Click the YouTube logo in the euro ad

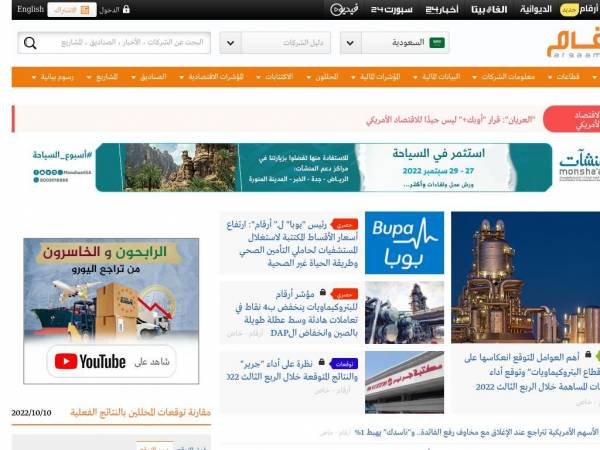[90, 361]
